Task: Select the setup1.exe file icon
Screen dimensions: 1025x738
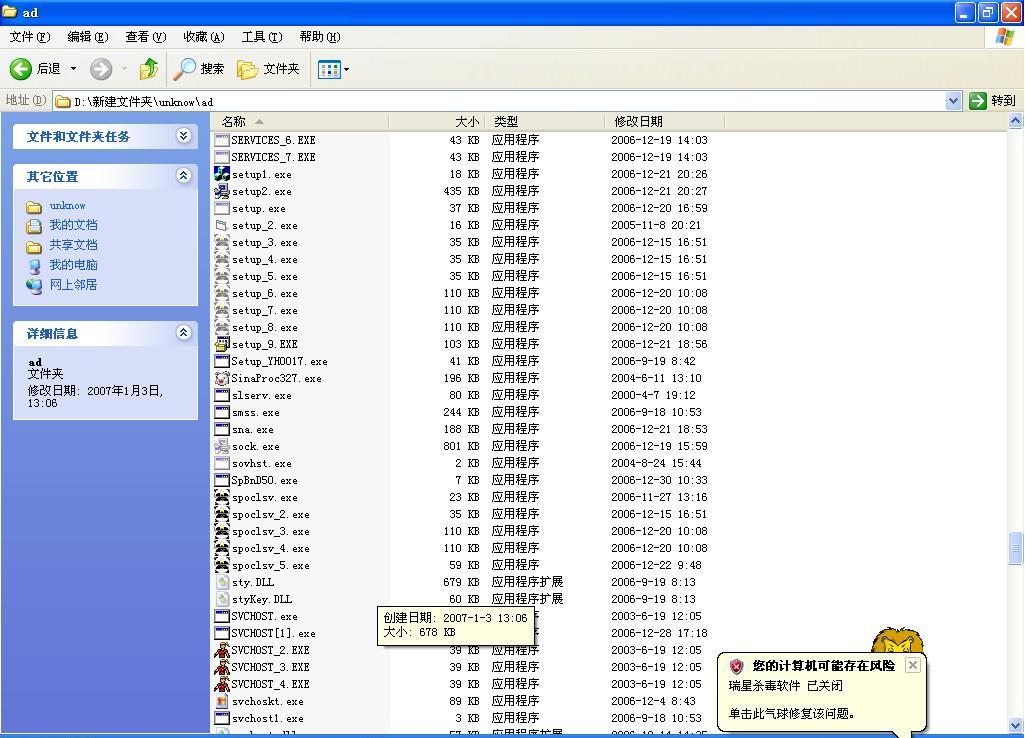Action: (222, 174)
